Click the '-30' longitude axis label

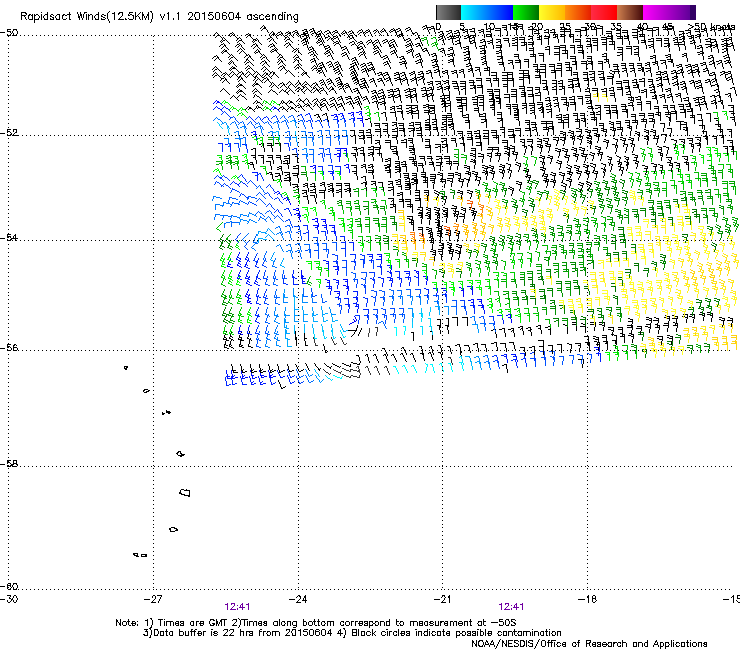[x=9, y=599]
